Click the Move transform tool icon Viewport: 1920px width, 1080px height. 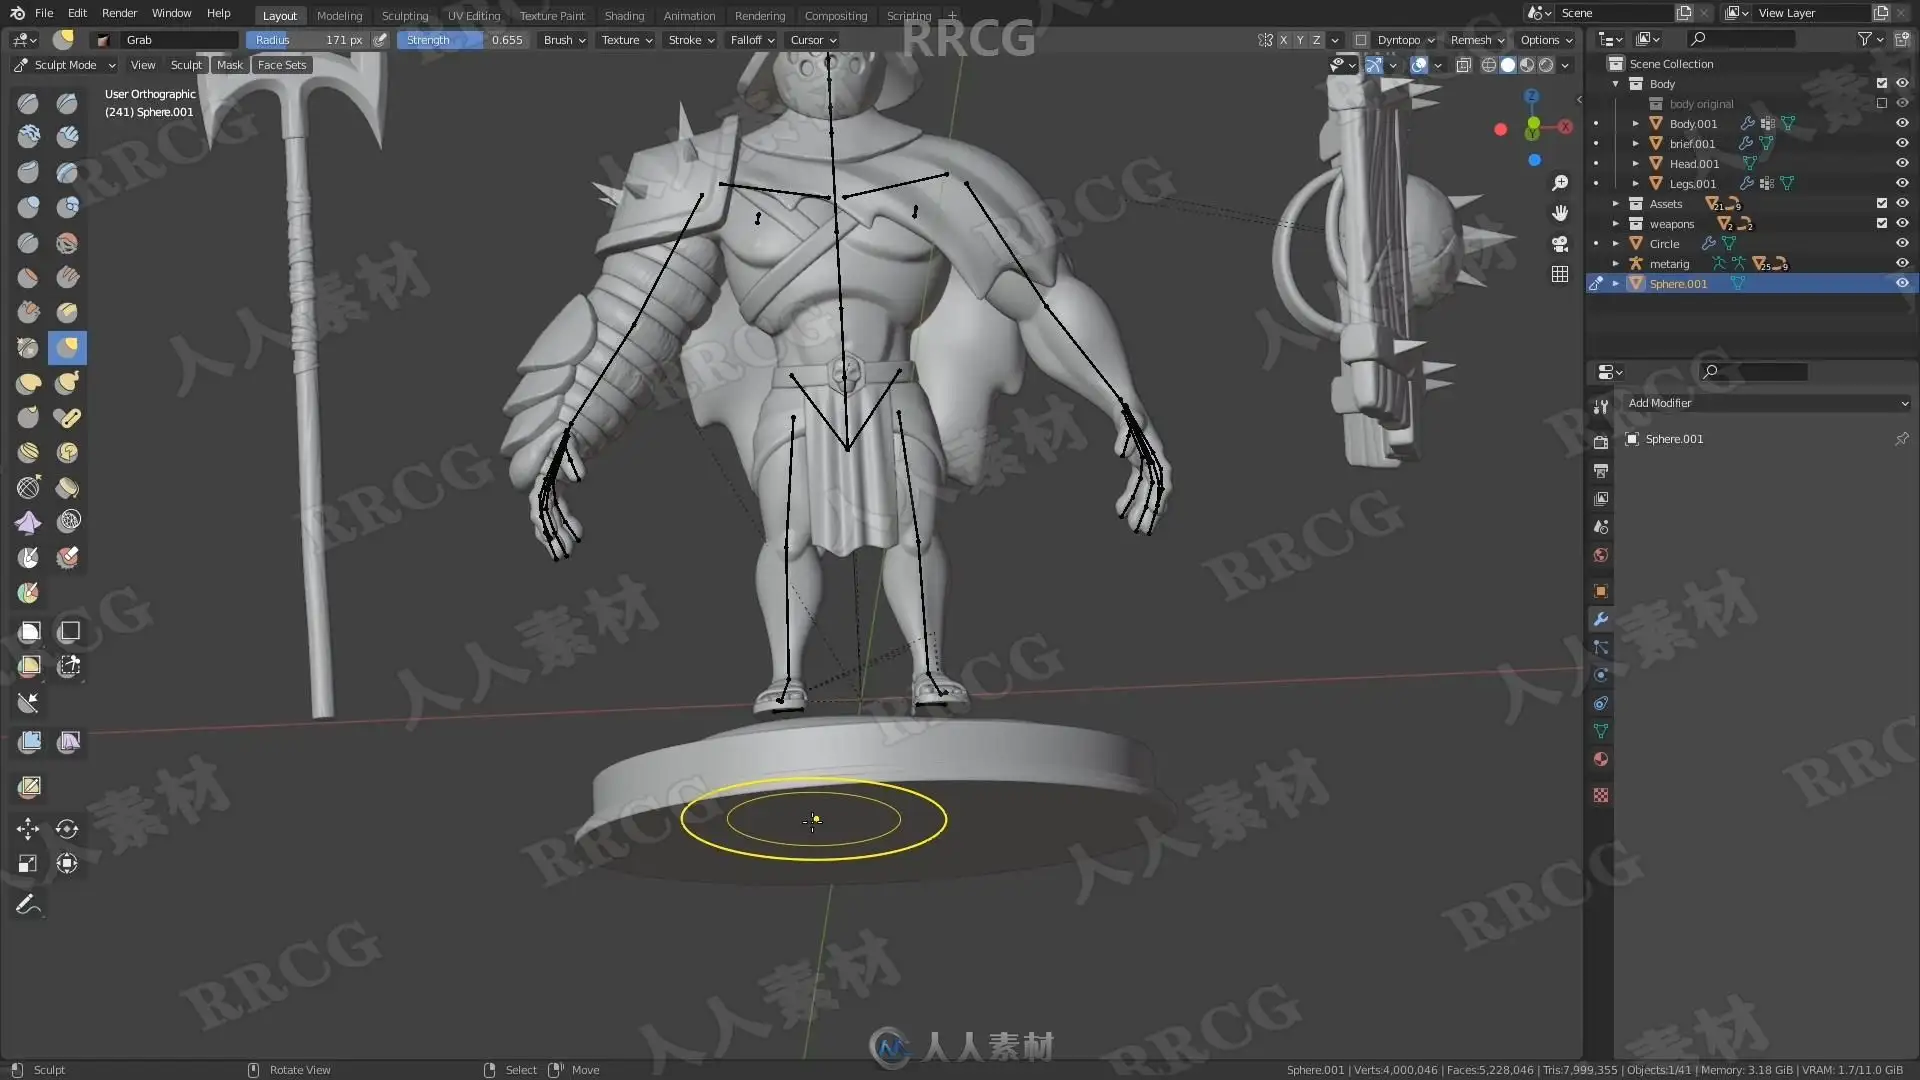pyautogui.click(x=28, y=828)
